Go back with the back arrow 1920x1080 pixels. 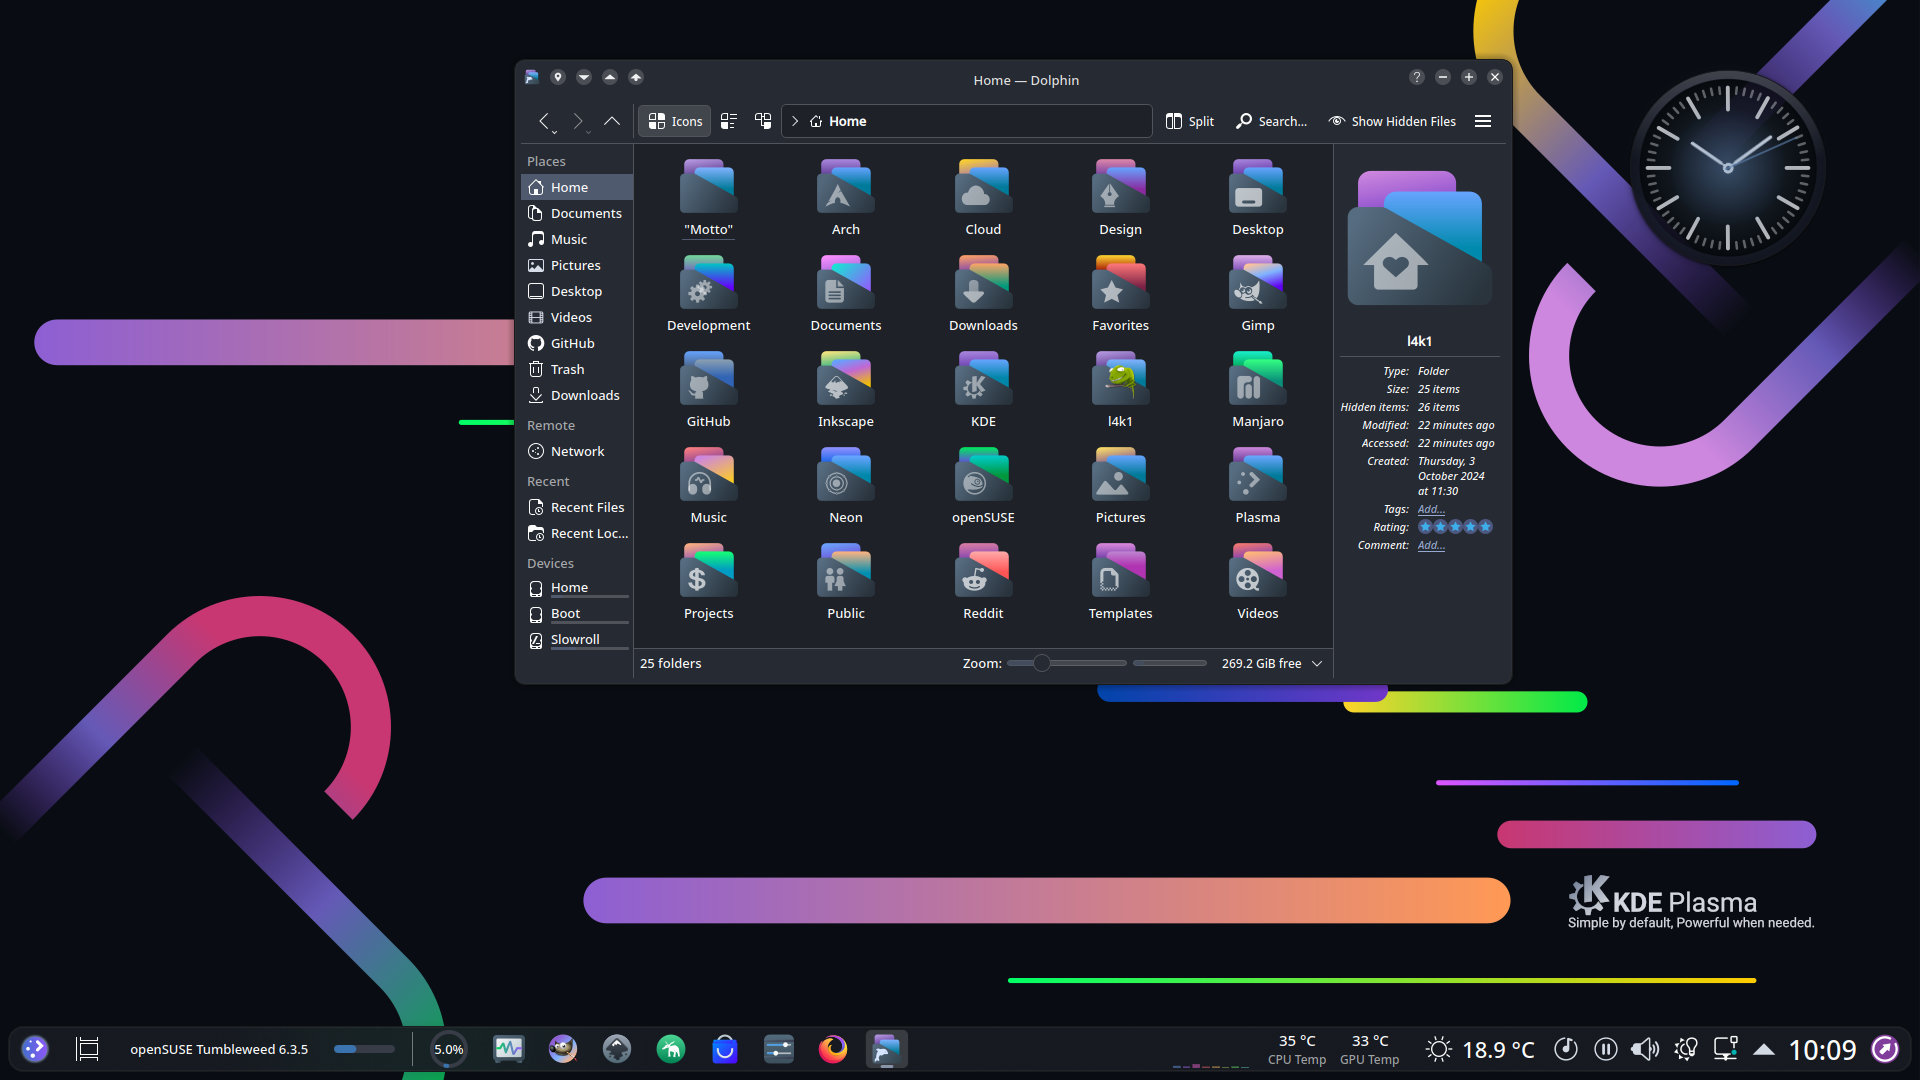click(544, 121)
